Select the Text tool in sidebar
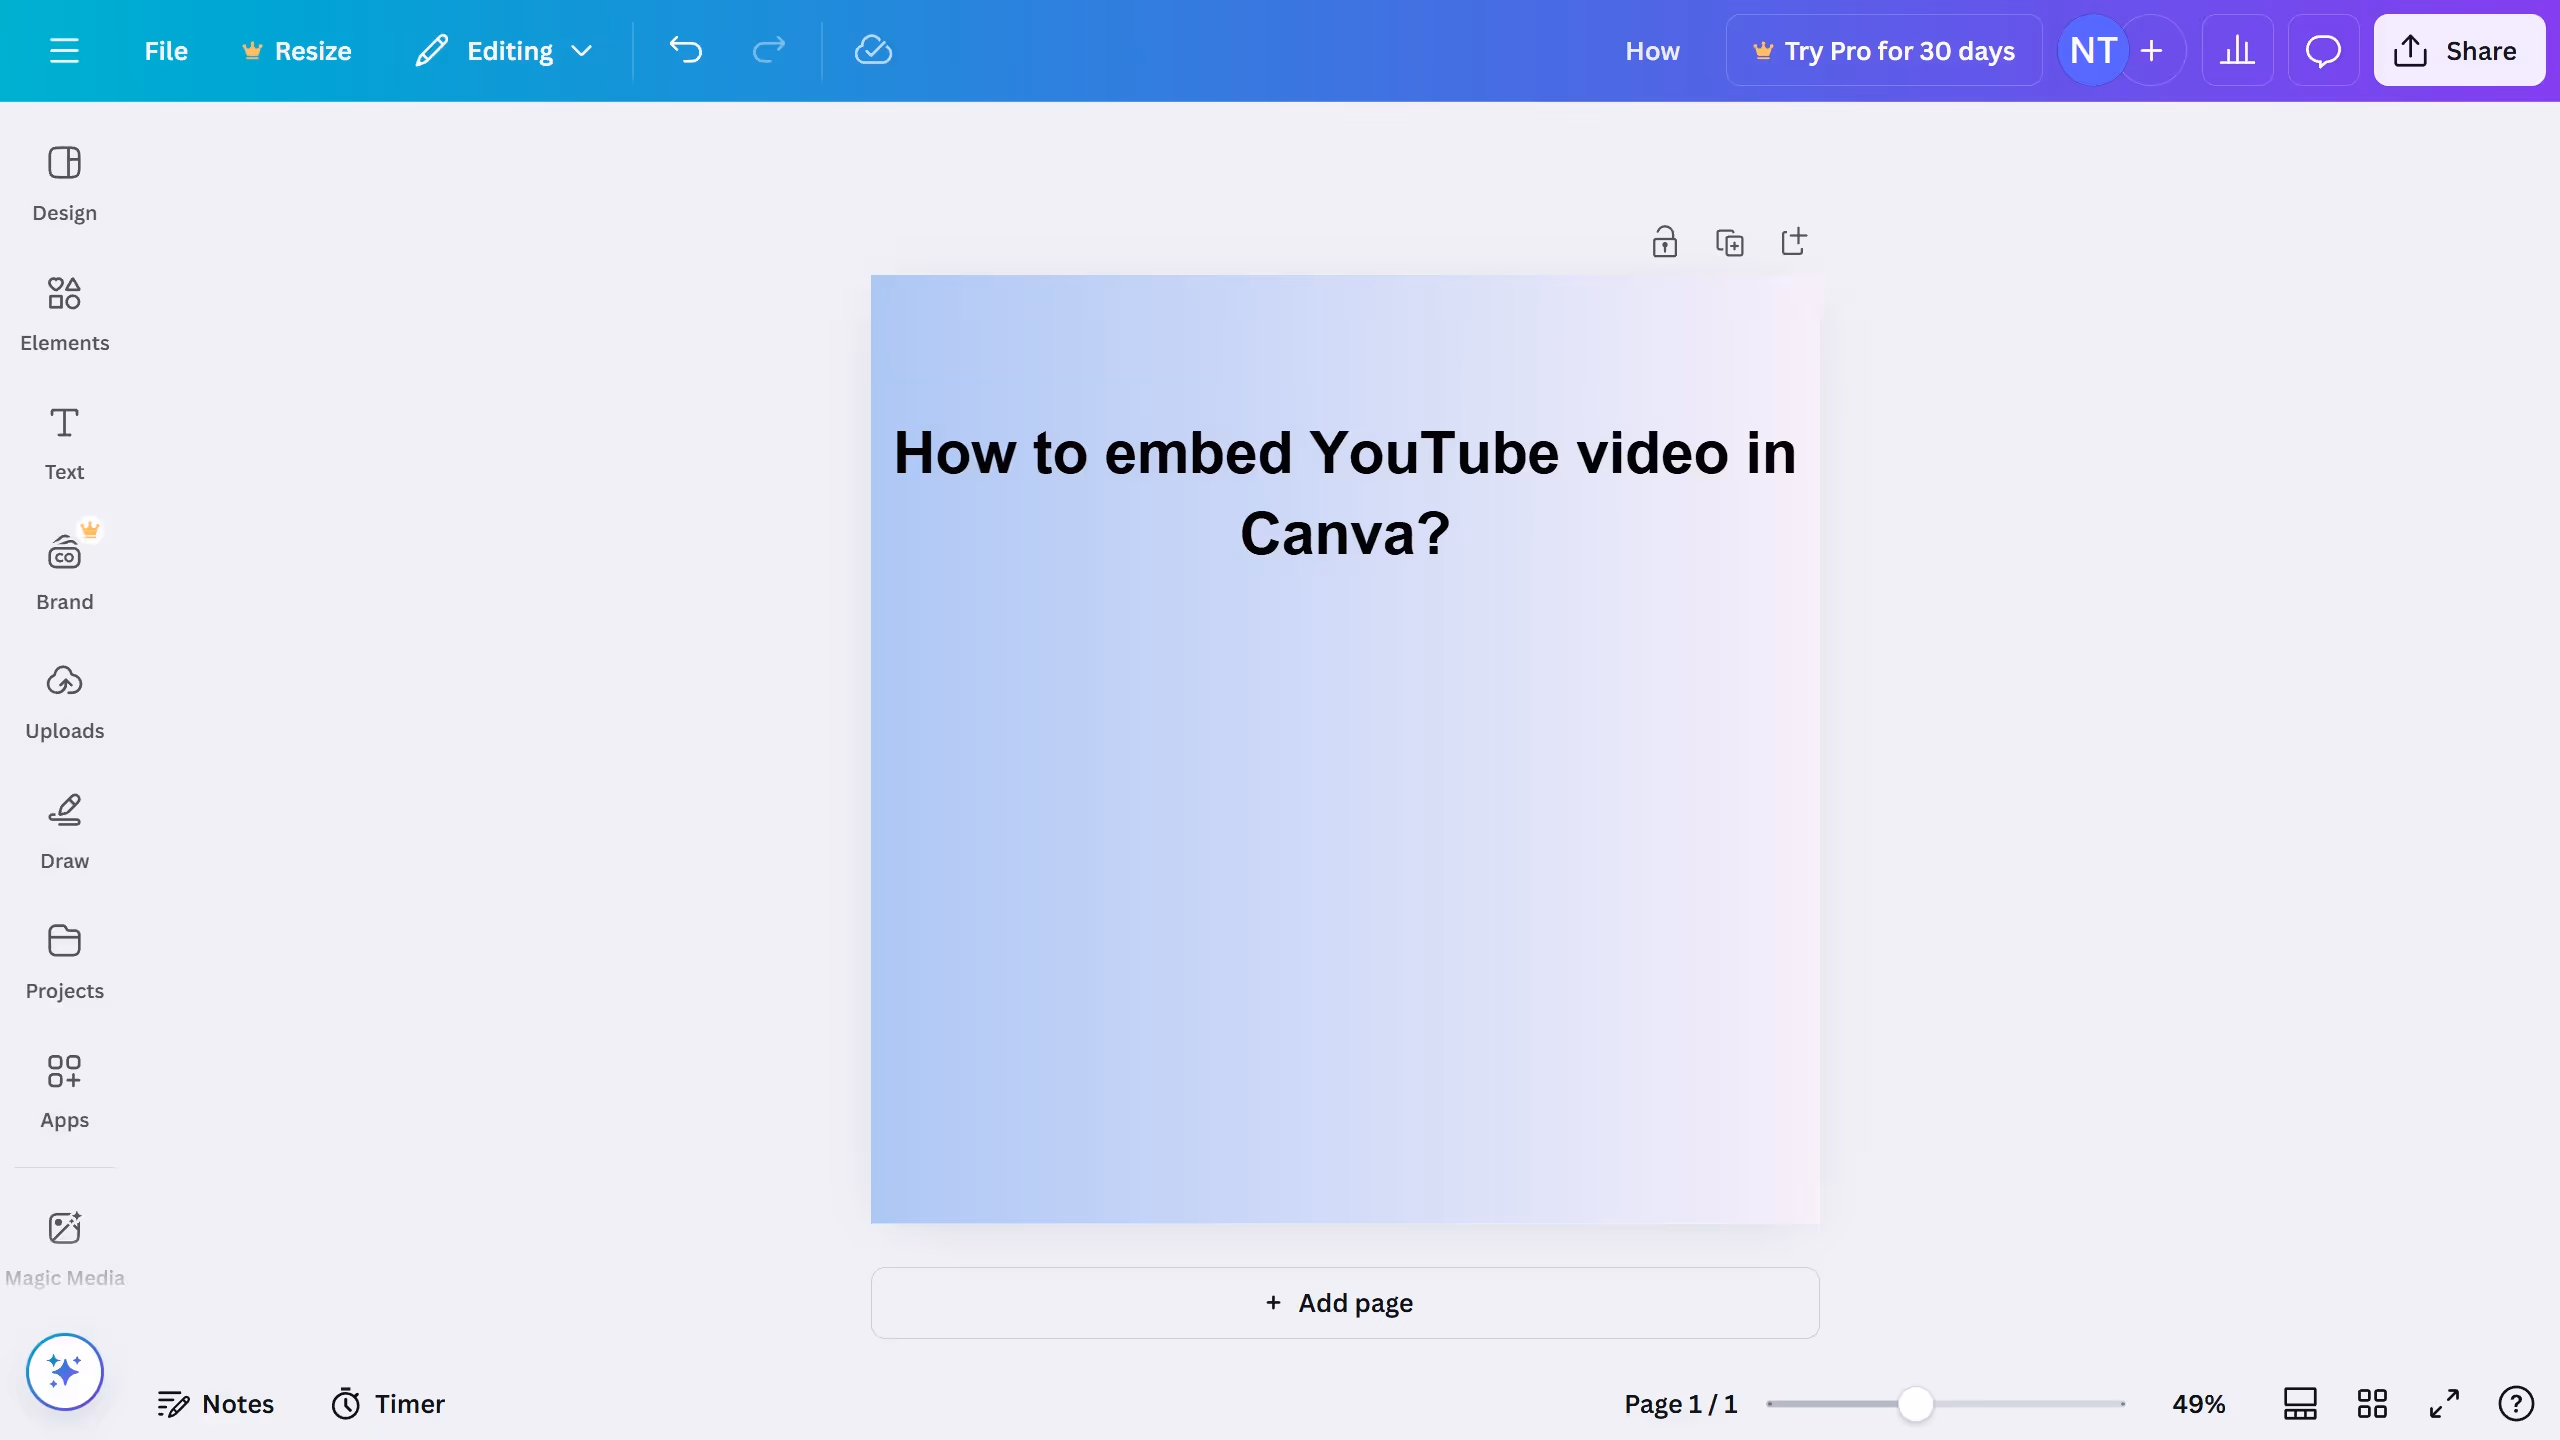Screen dimensions: 2560x1440 point(64,442)
